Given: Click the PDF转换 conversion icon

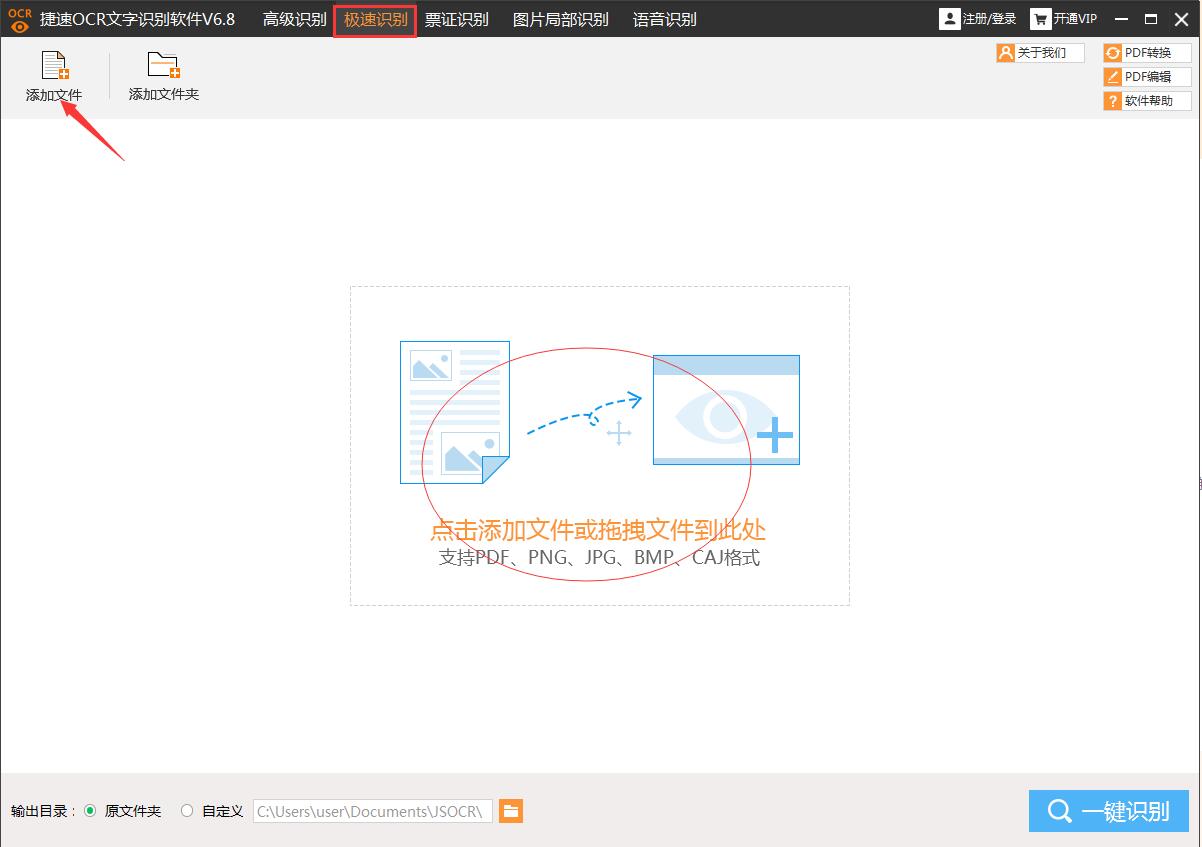Looking at the screenshot, I should [1146, 52].
